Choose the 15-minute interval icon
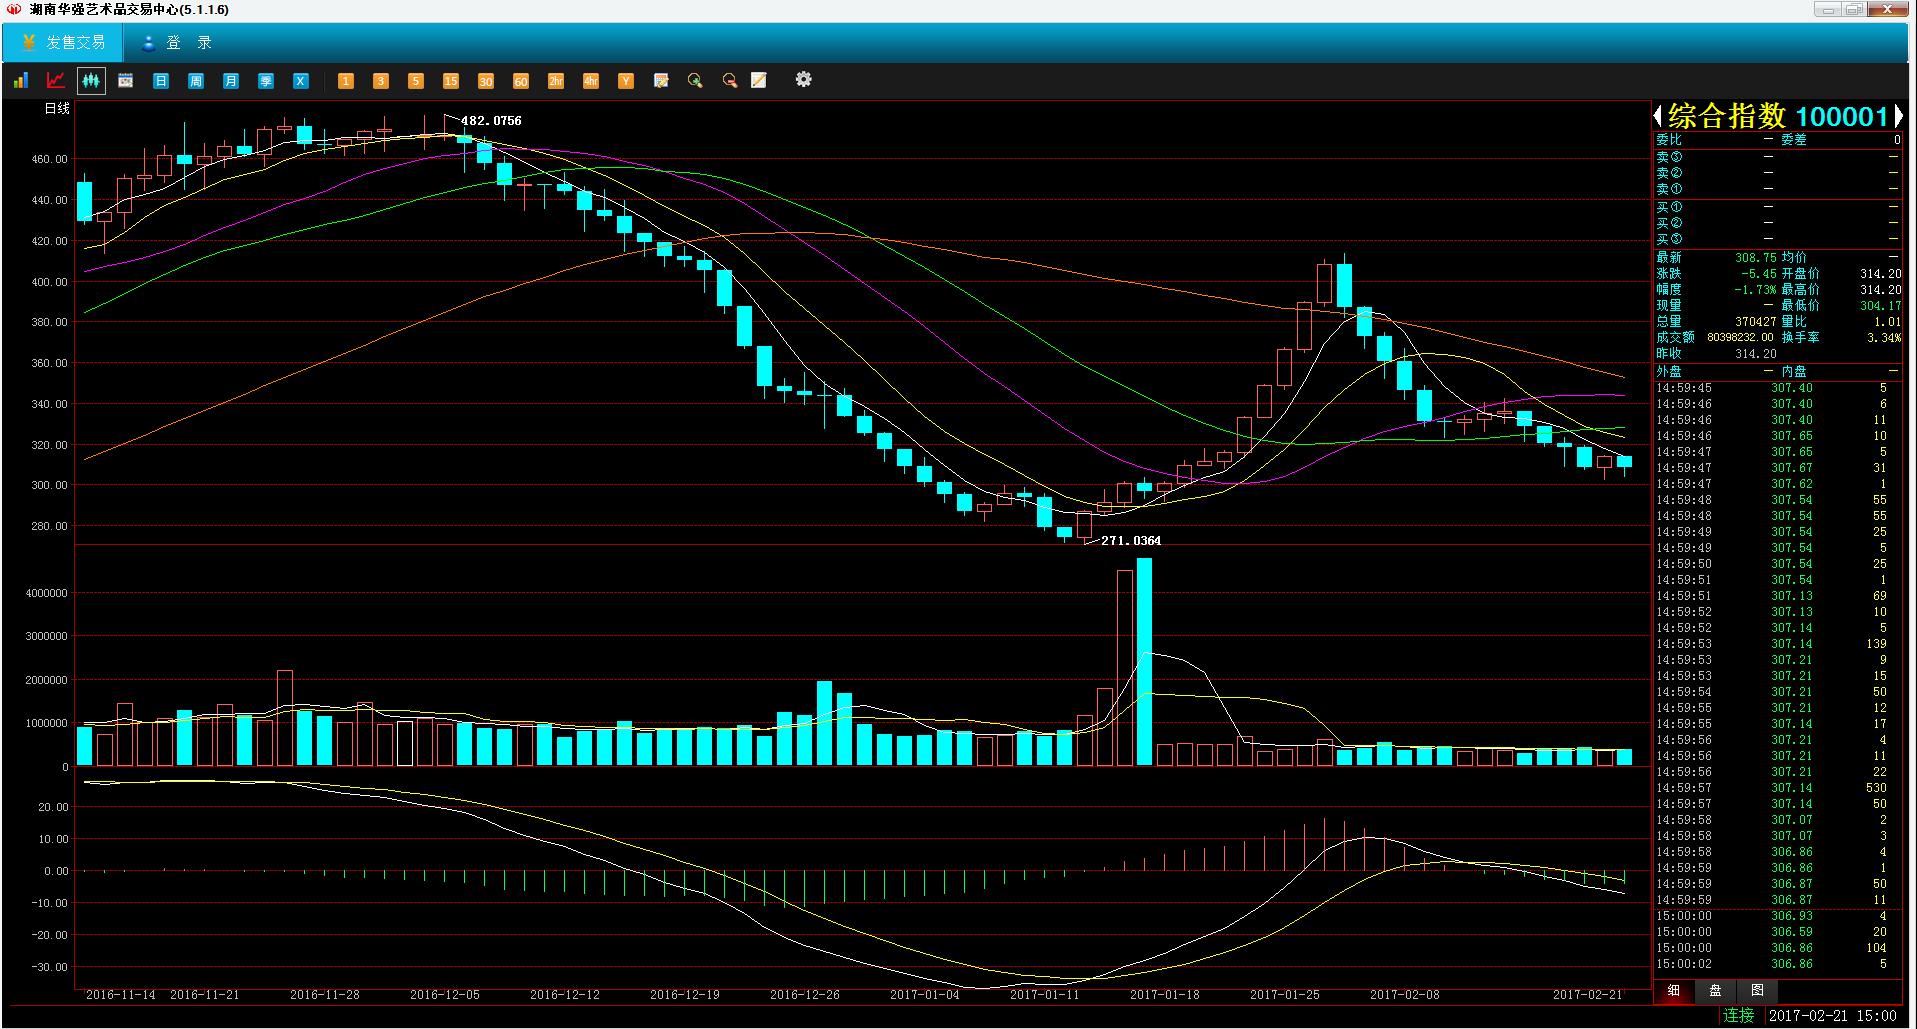This screenshot has width=1917, height=1029. pos(451,81)
